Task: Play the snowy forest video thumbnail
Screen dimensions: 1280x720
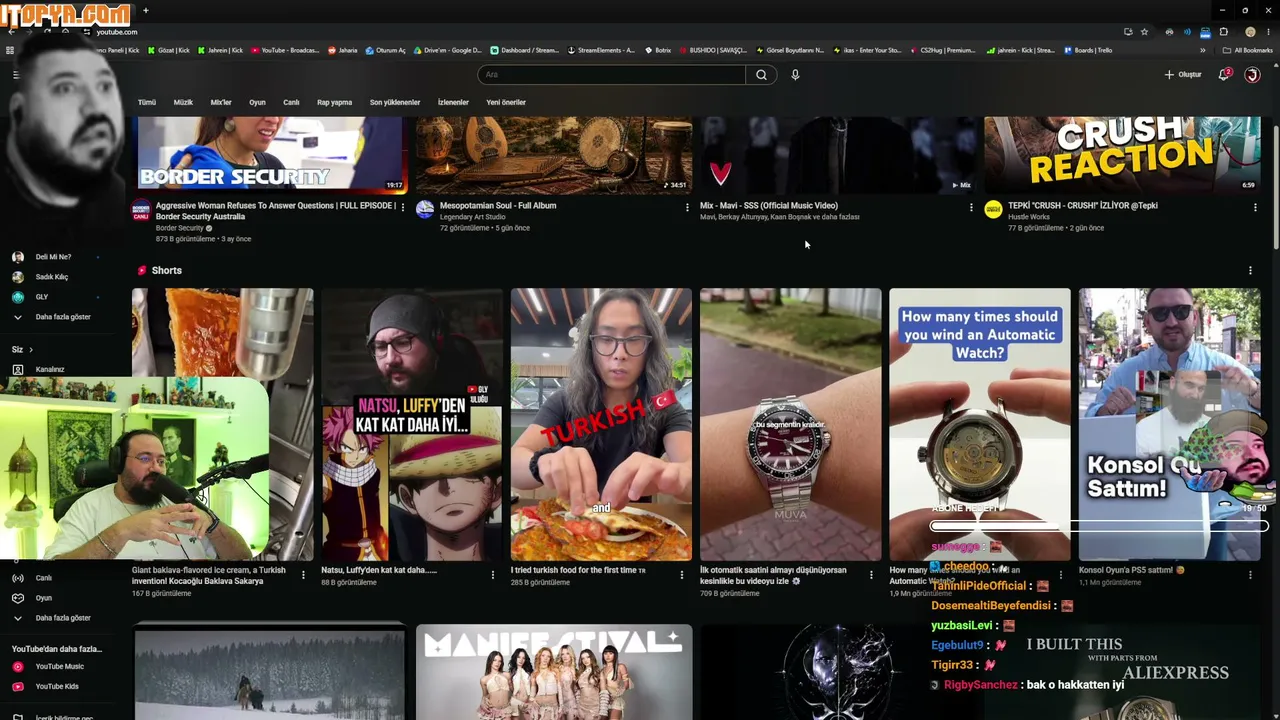Action: [270, 672]
